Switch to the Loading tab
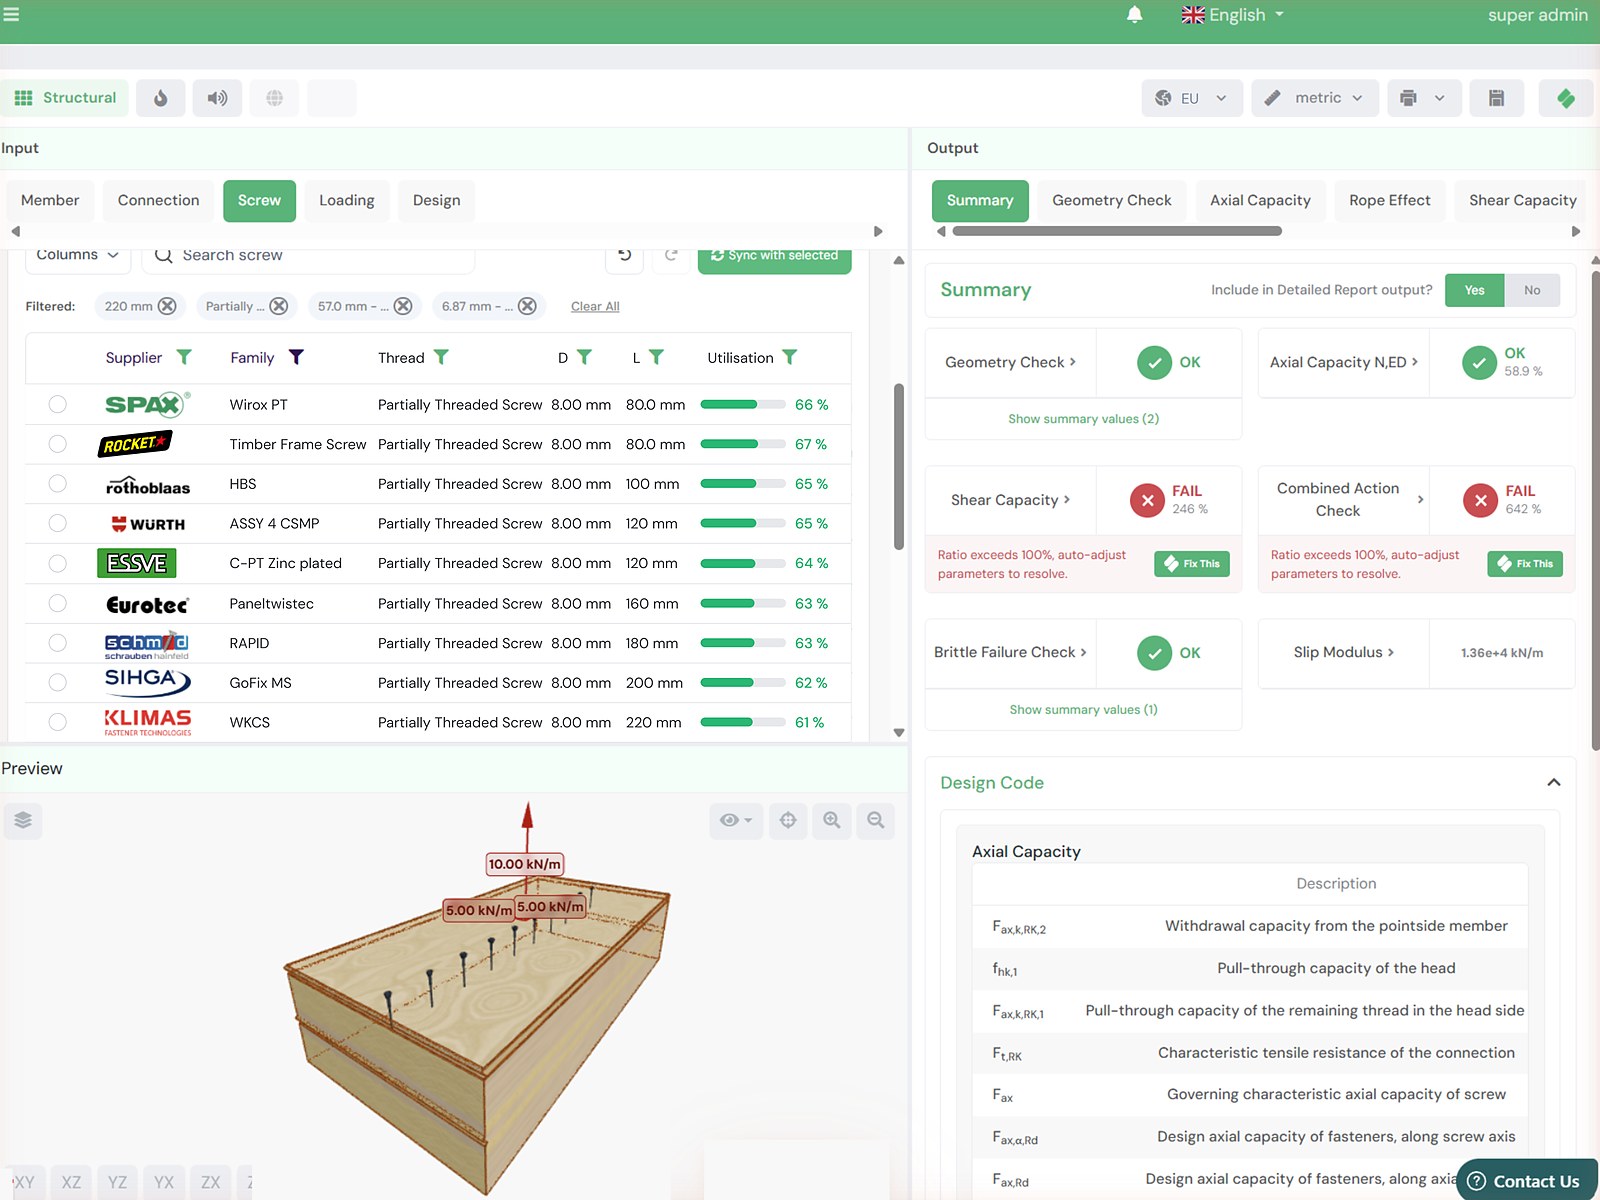1600x1200 pixels. pyautogui.click(x=347, y=200)
